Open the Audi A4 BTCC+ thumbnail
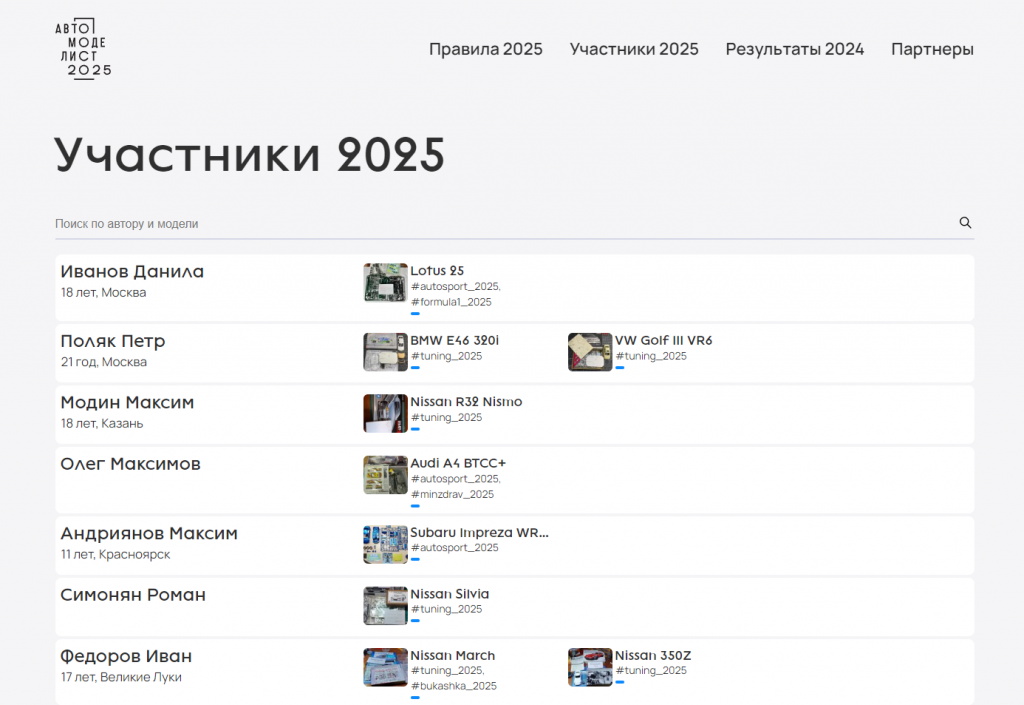 (385, 475)
